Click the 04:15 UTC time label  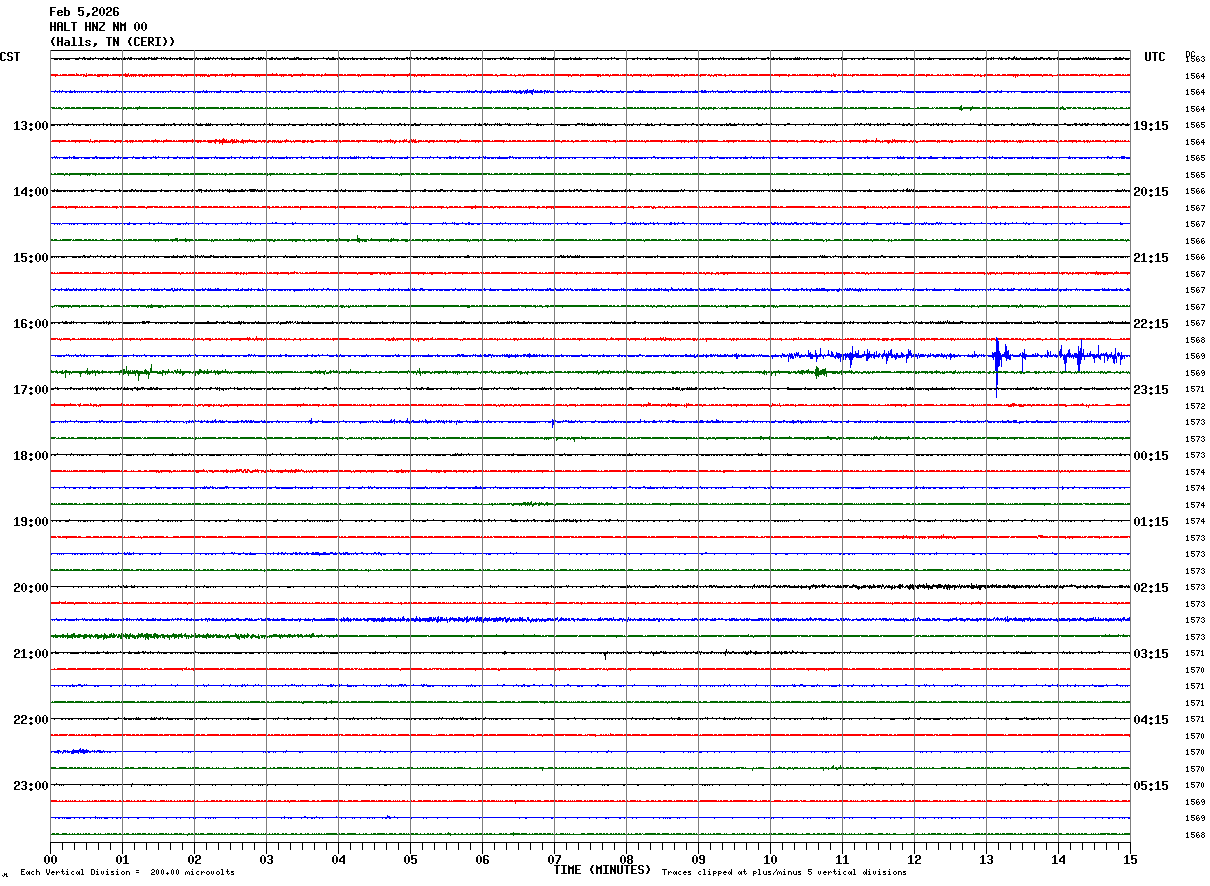pyautogui.click(x=1151, y=720)
